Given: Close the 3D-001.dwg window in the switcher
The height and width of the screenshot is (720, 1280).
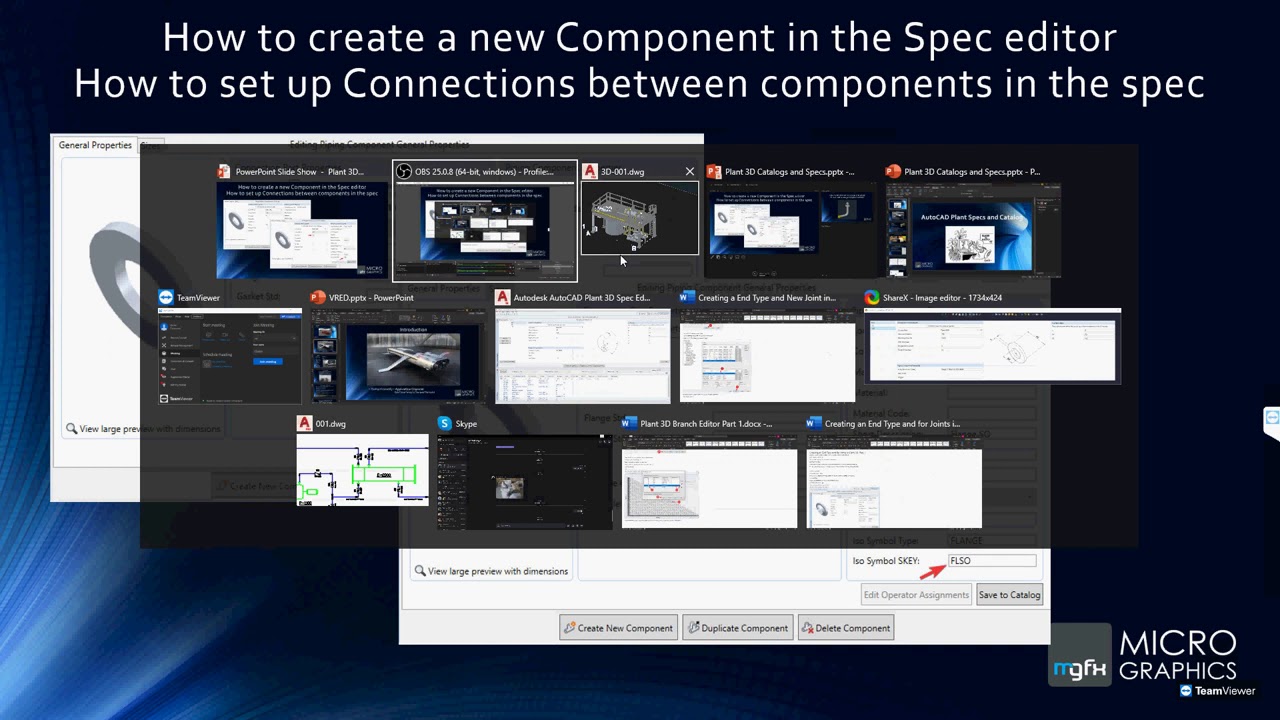Looking at the screenshot, I should coord(689,172).
